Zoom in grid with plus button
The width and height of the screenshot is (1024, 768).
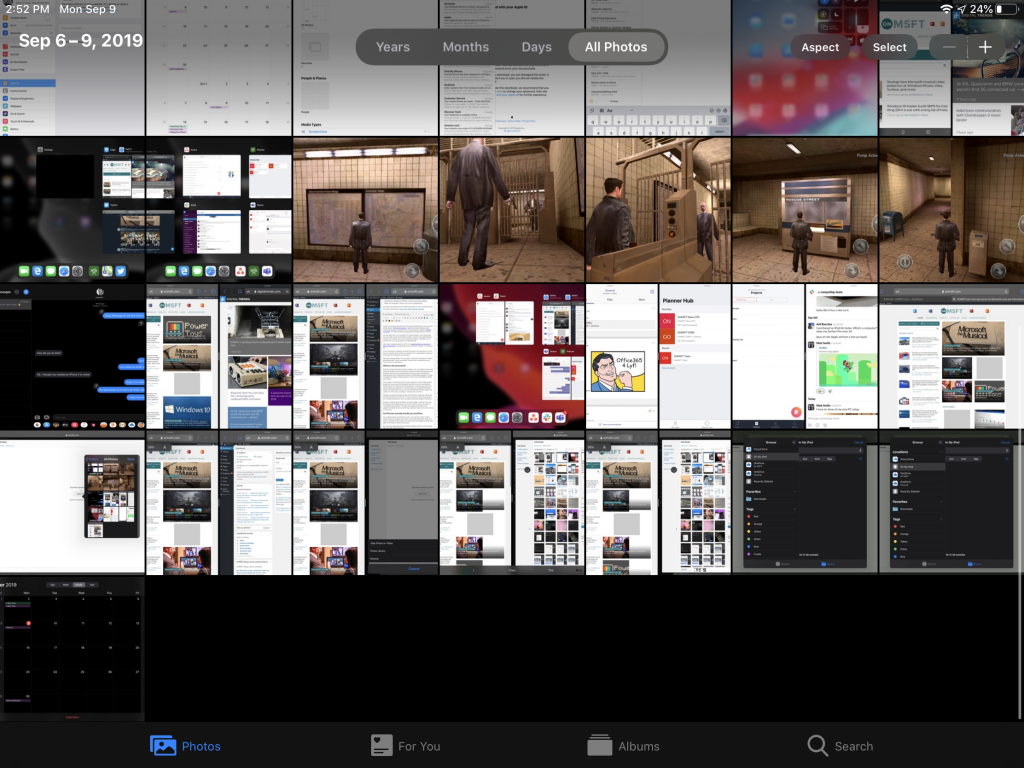(985, 47)
